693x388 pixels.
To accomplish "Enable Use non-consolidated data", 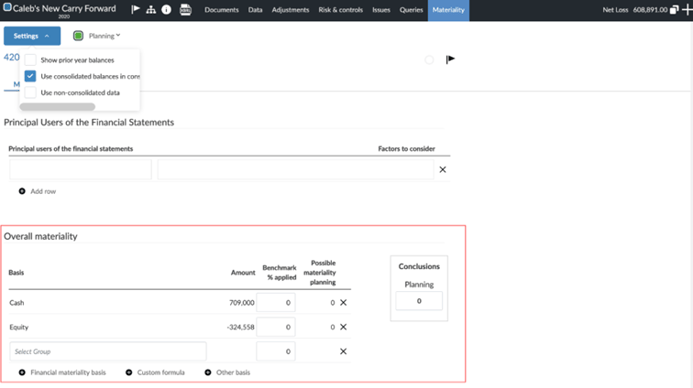I will 30,92.
